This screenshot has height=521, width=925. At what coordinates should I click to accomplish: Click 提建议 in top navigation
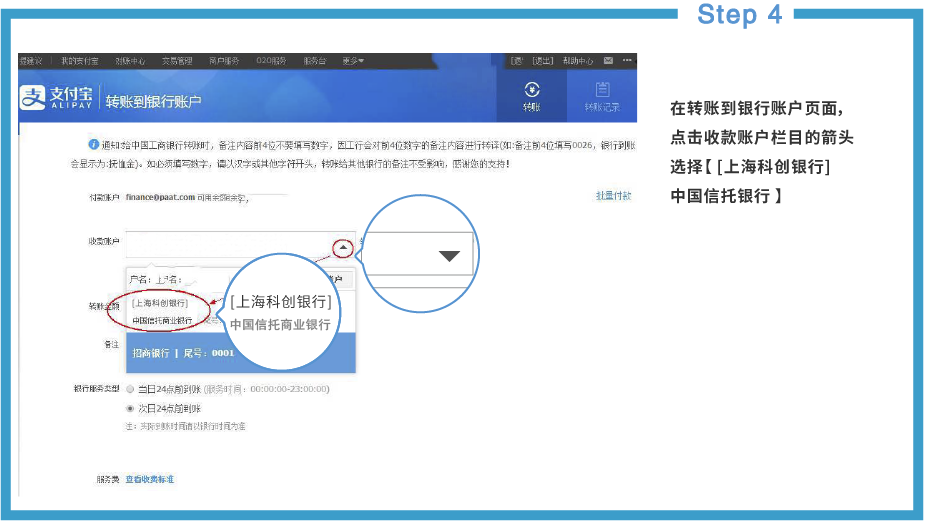tap(31, 61)
